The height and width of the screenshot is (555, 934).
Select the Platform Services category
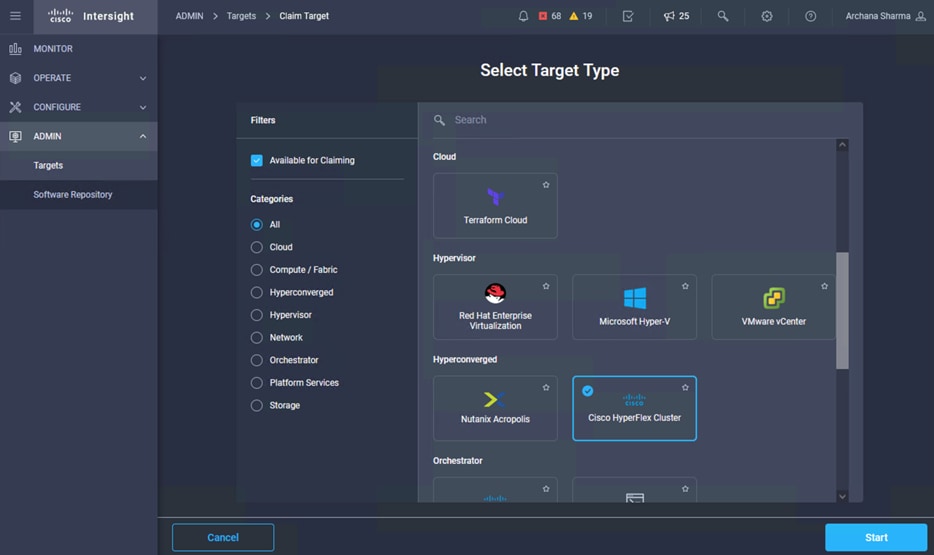tap(256, 383)
